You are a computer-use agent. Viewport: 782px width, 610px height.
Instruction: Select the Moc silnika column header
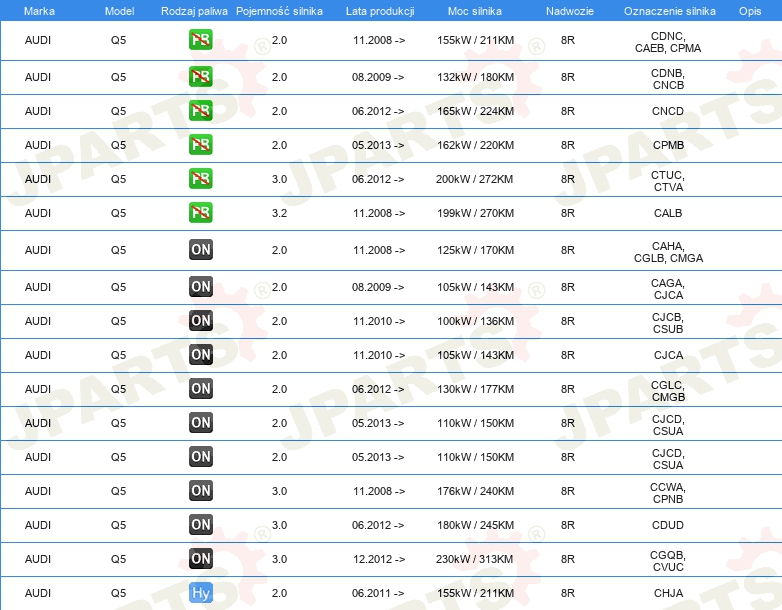pyautogui.click(x=475, y=10)
